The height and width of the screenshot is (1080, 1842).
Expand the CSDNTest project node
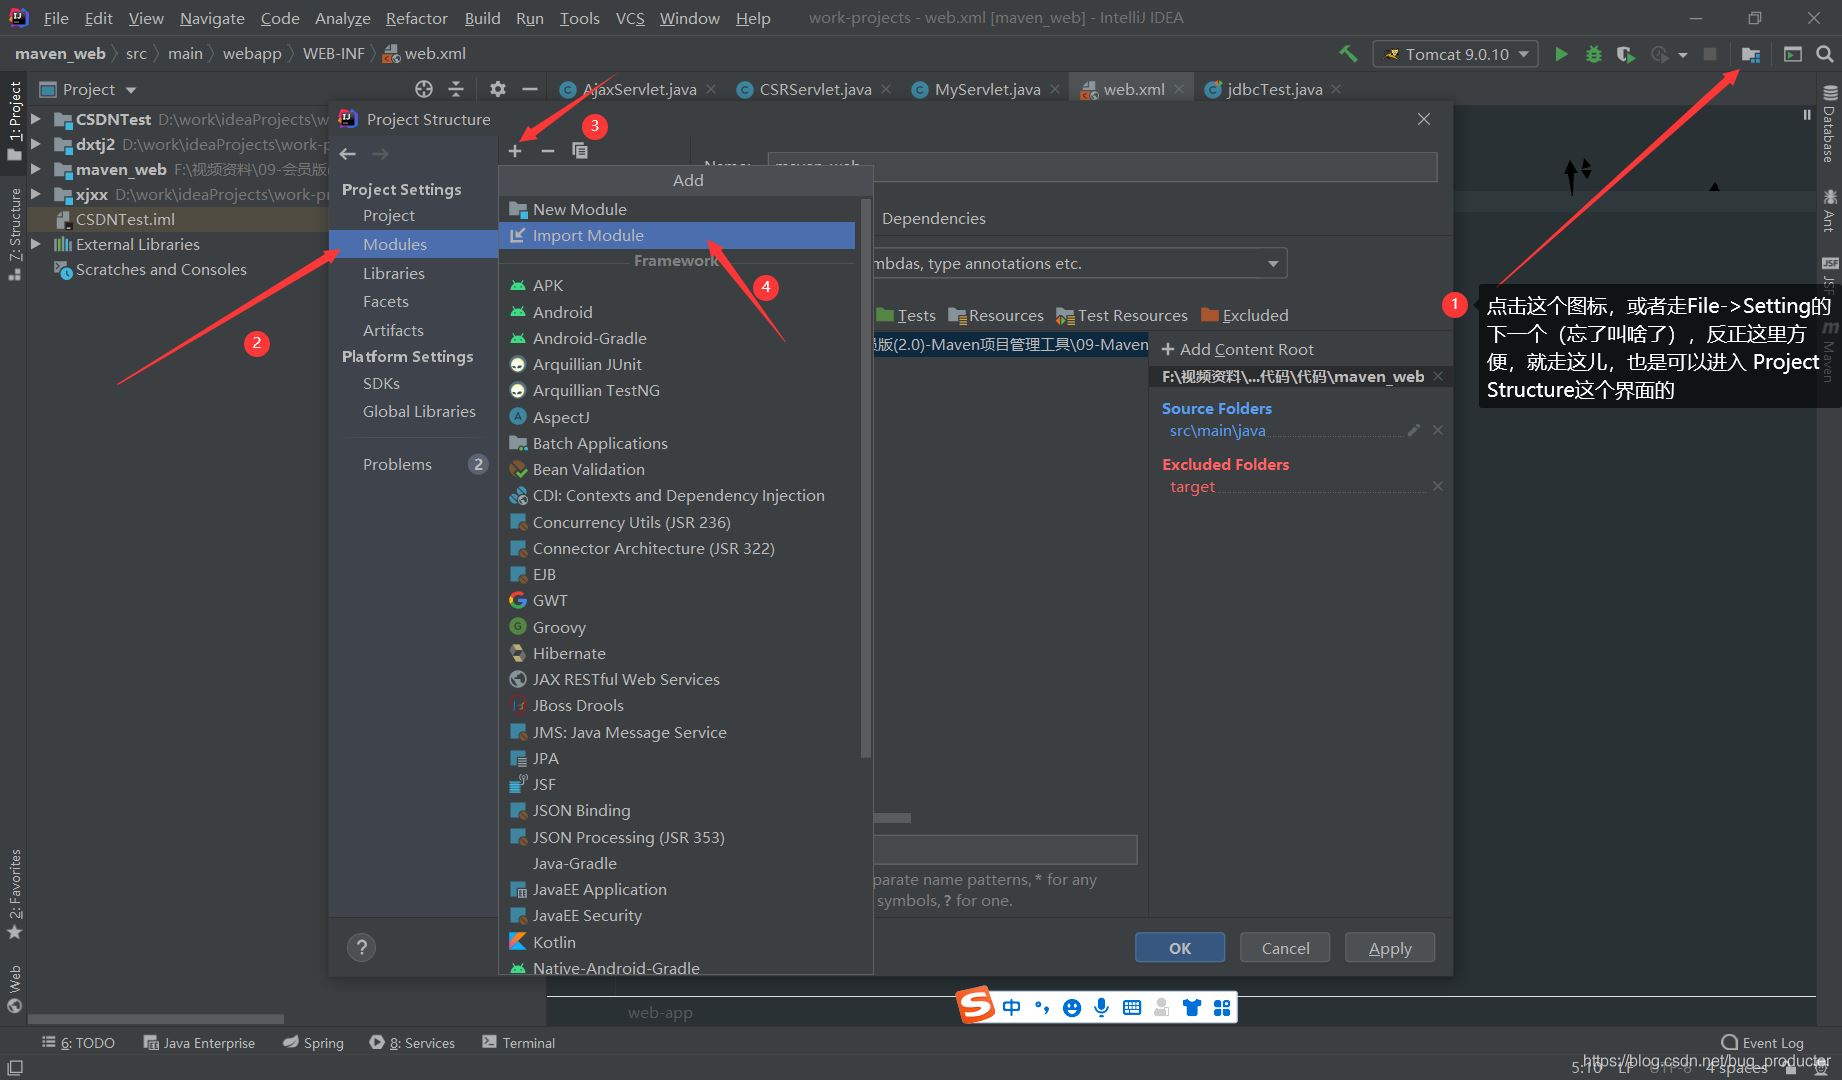(x=36, y=119)
